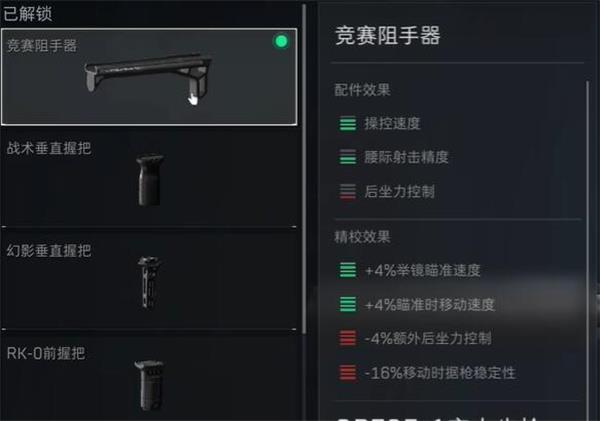Screen dimensions: 600x421
Task: Select the 战术垂直握把 grip thumbnail
Action: click(x=150, y=179)
